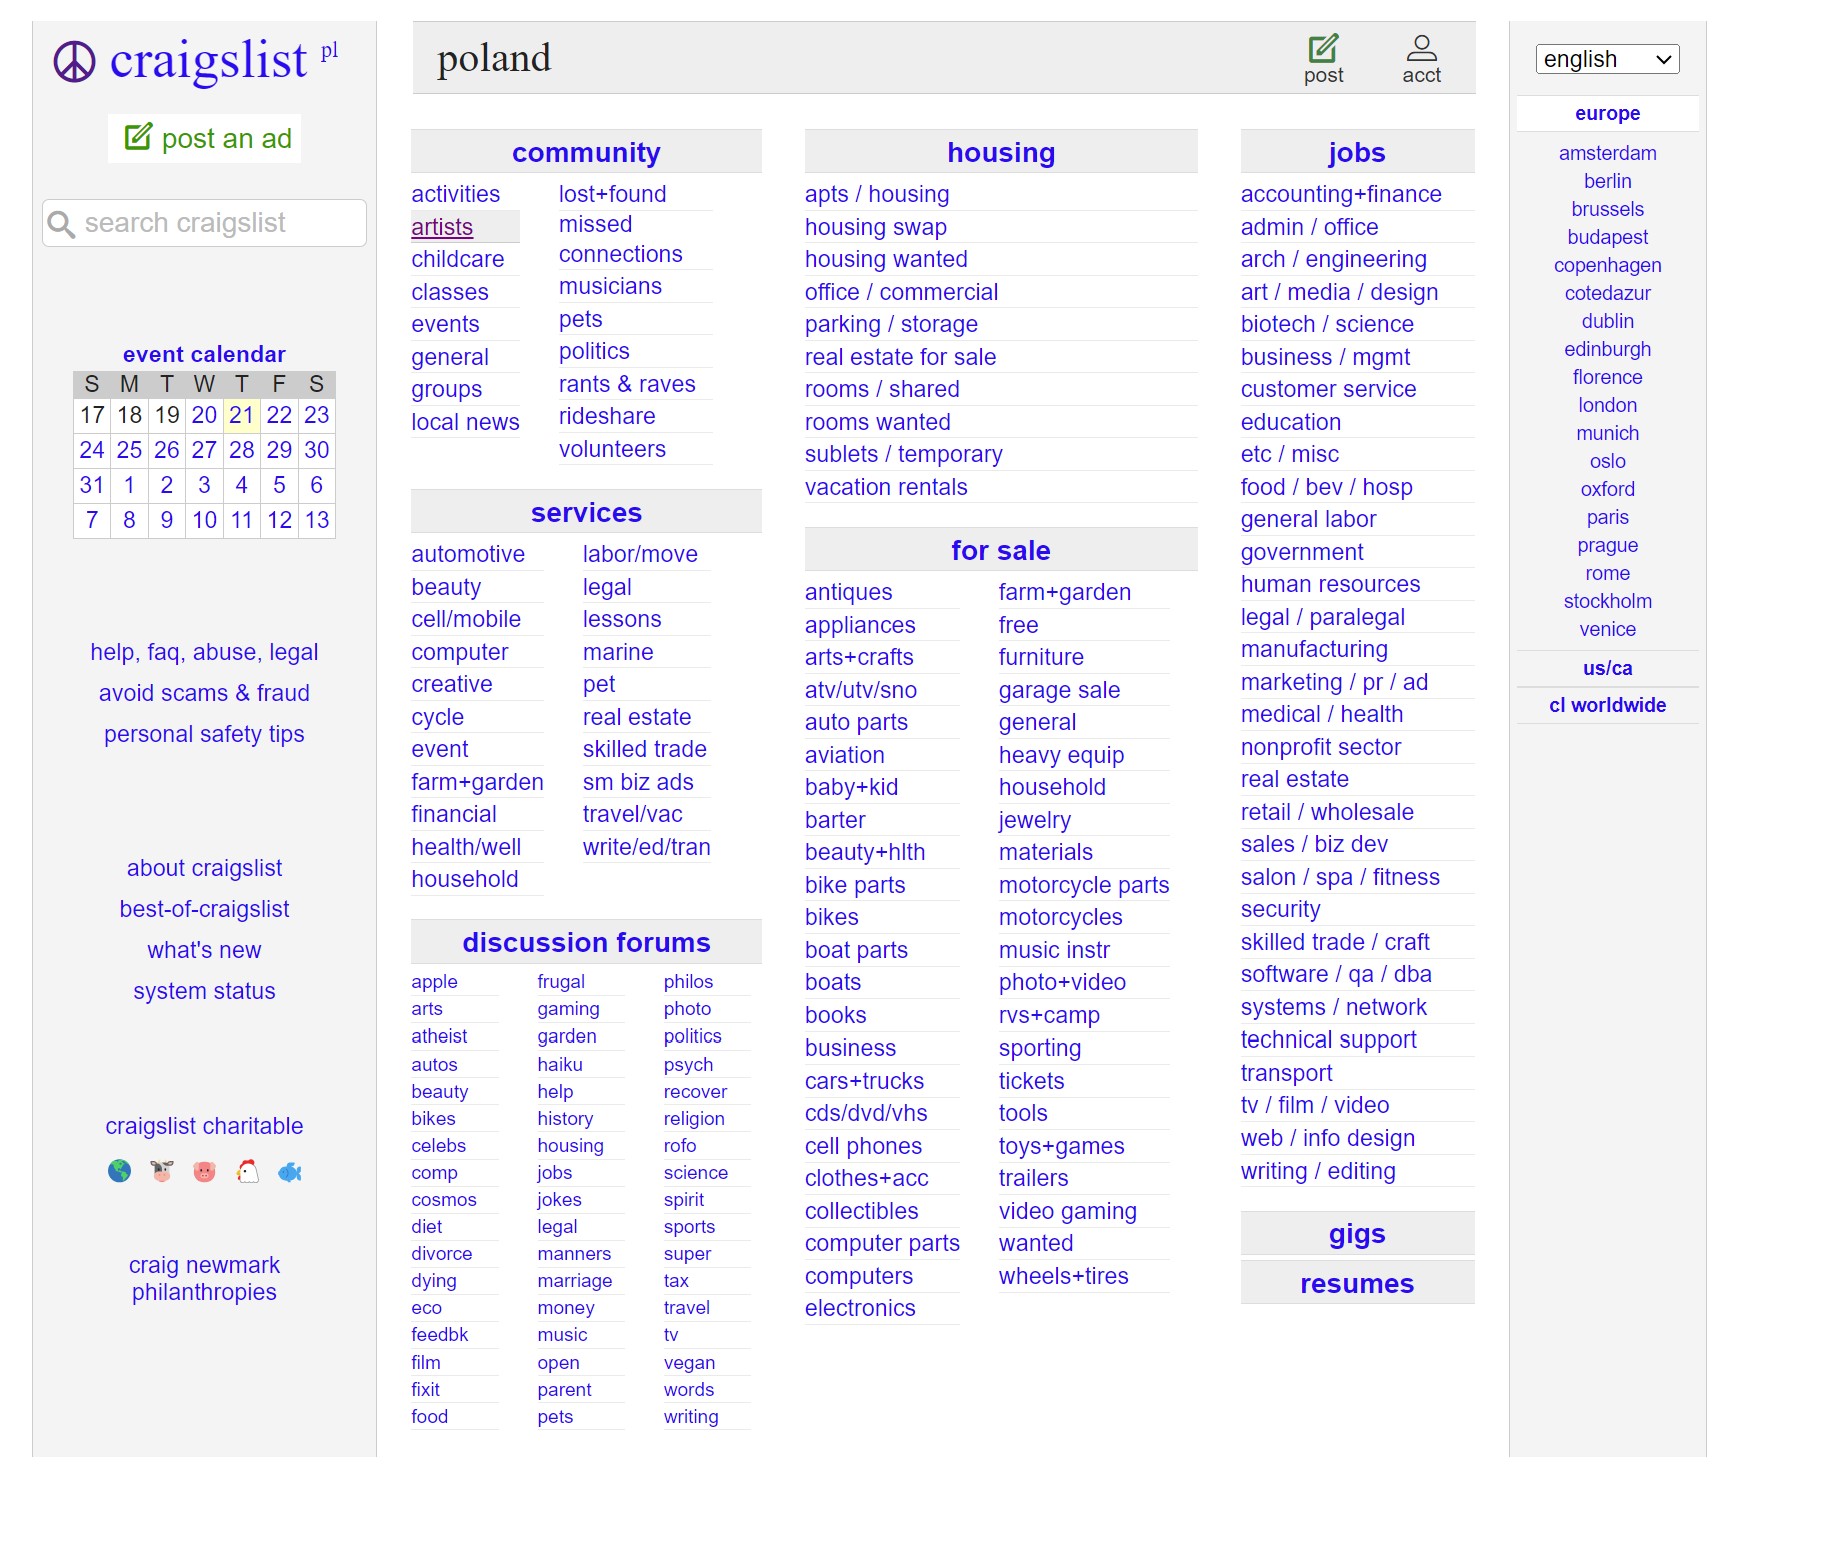Open the resumes section header

tap(1357, 1283)
